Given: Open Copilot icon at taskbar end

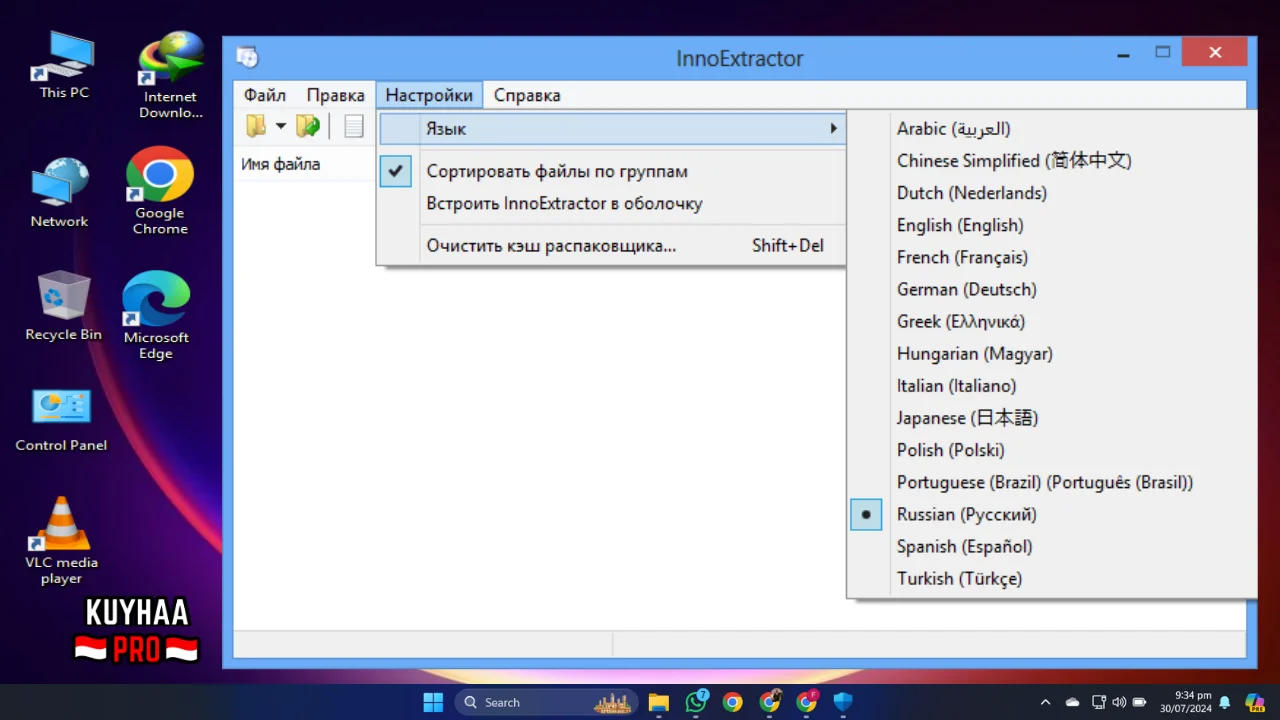Looking at the screenshot, I should (x=1255, y=702).
